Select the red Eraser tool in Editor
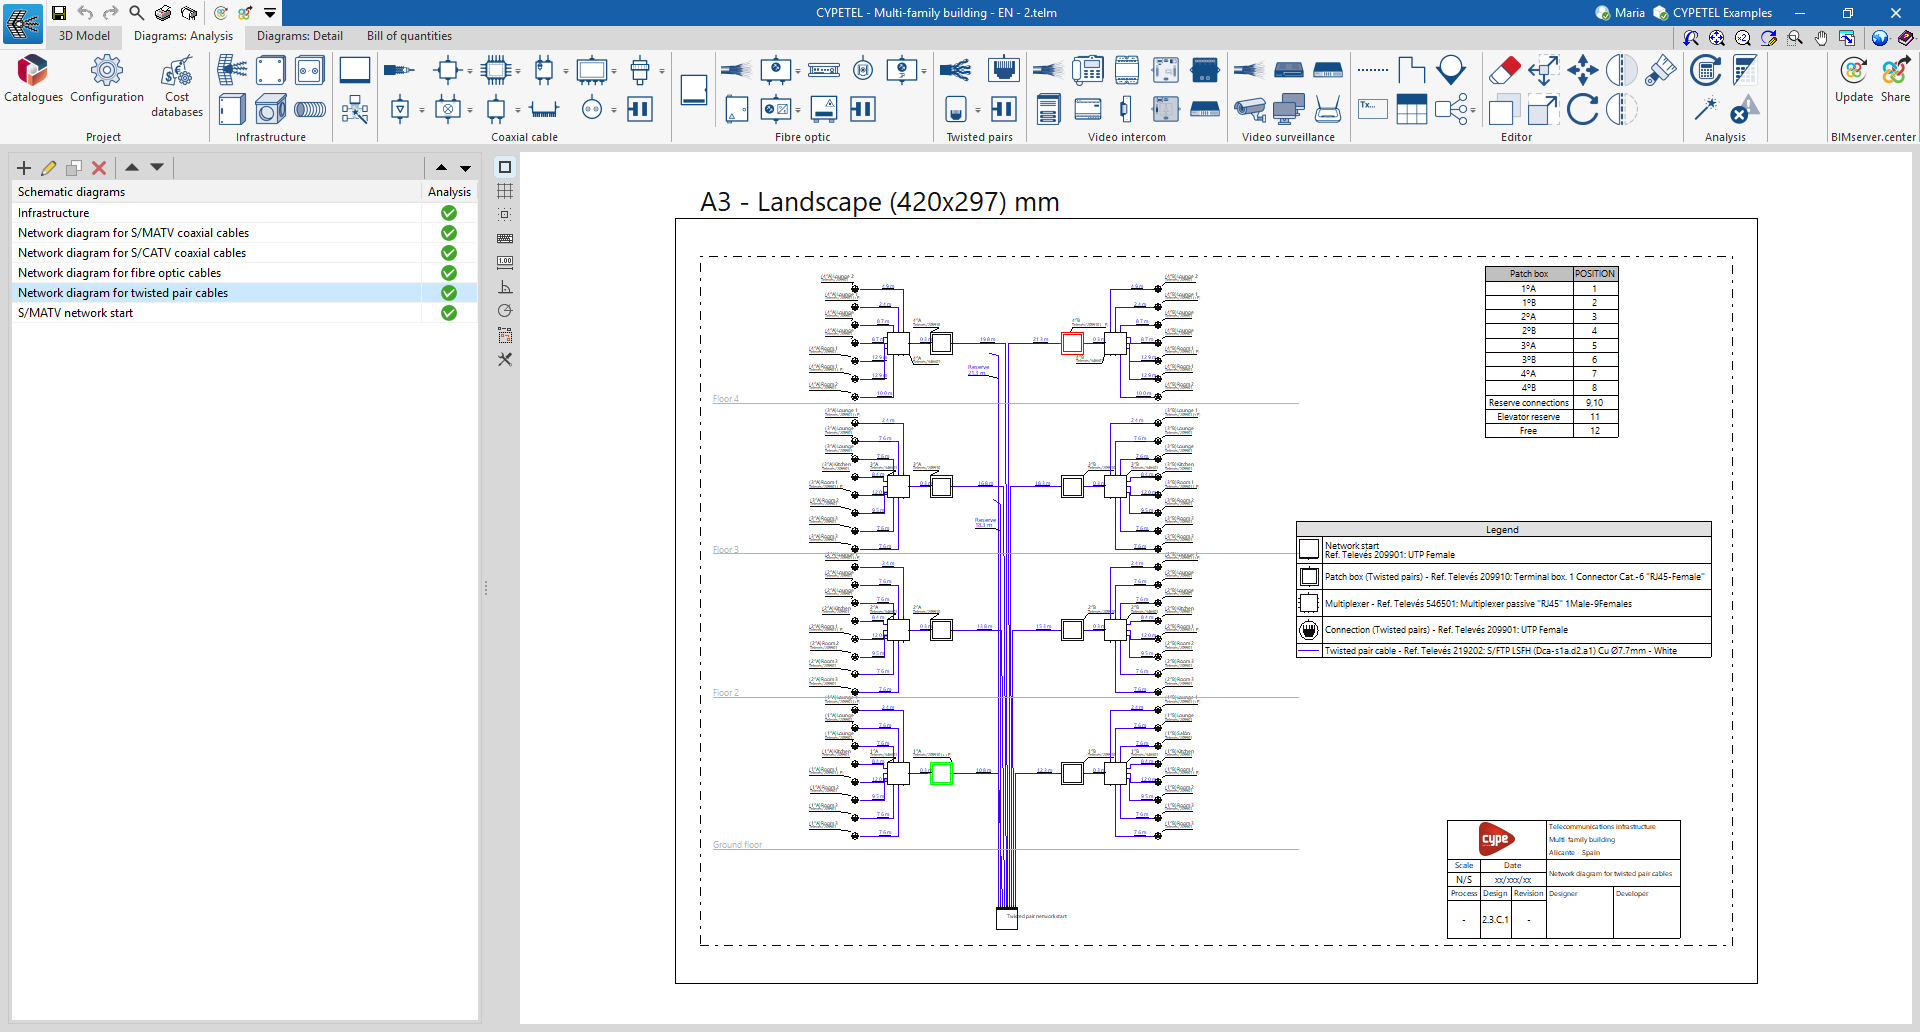This screenshot has height=1032, width=1920. (1504, 71)
